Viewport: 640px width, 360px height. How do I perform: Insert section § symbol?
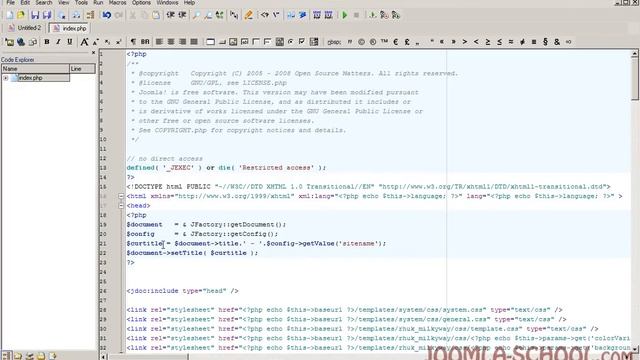(x=545, y=42)
